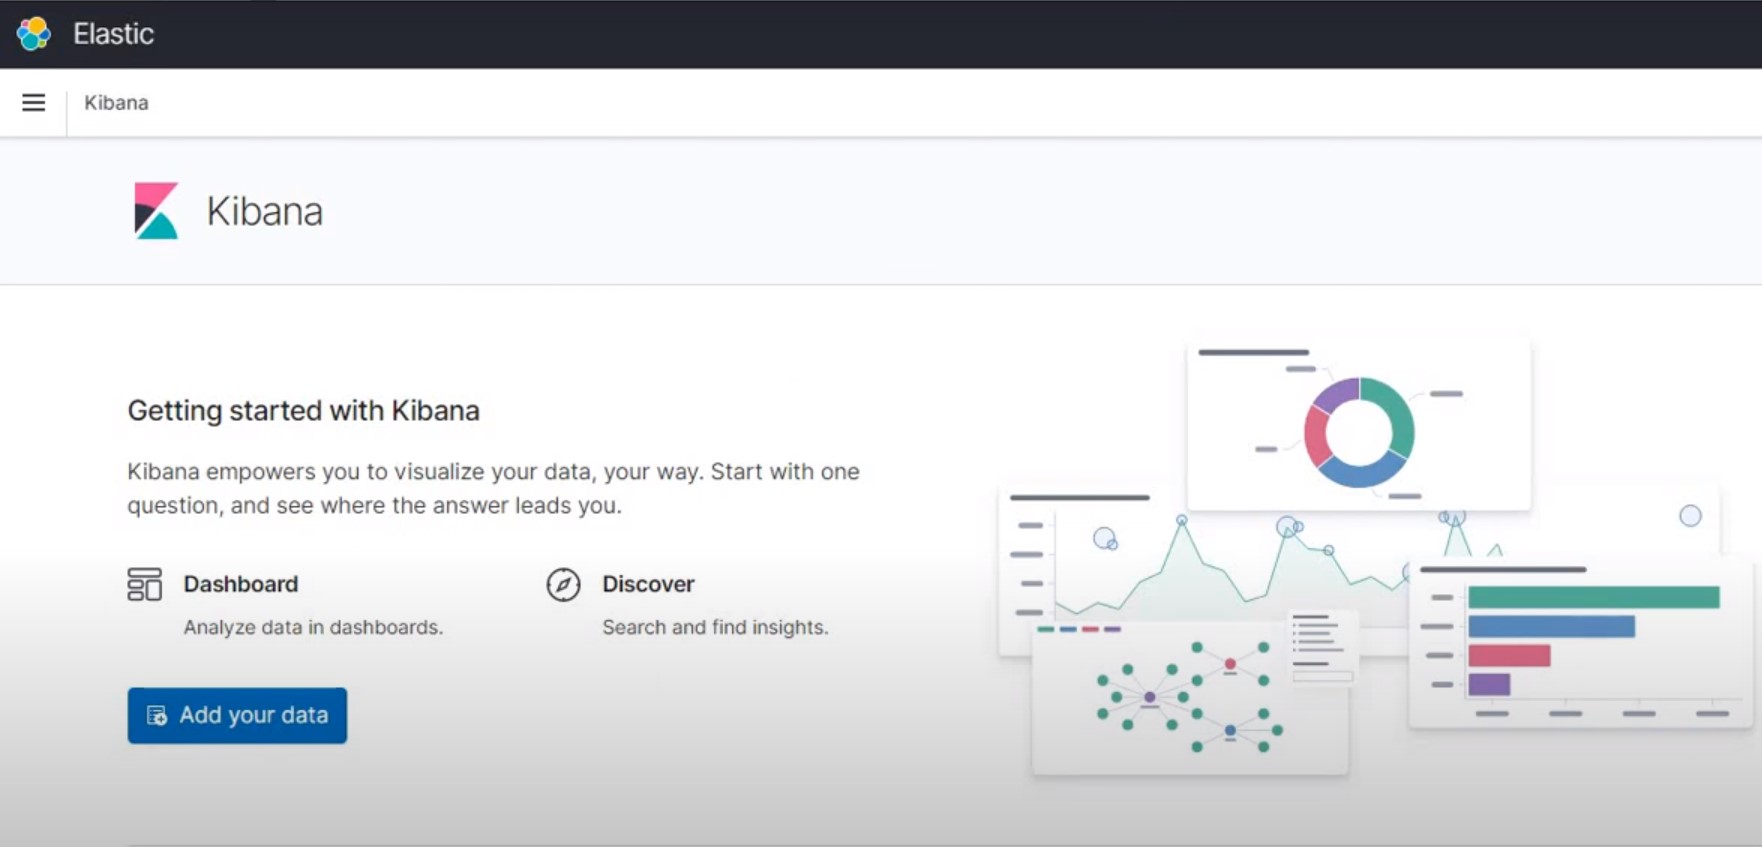Click the Elastic title text
Viewport: 1762px width, 847px height.
113,34
